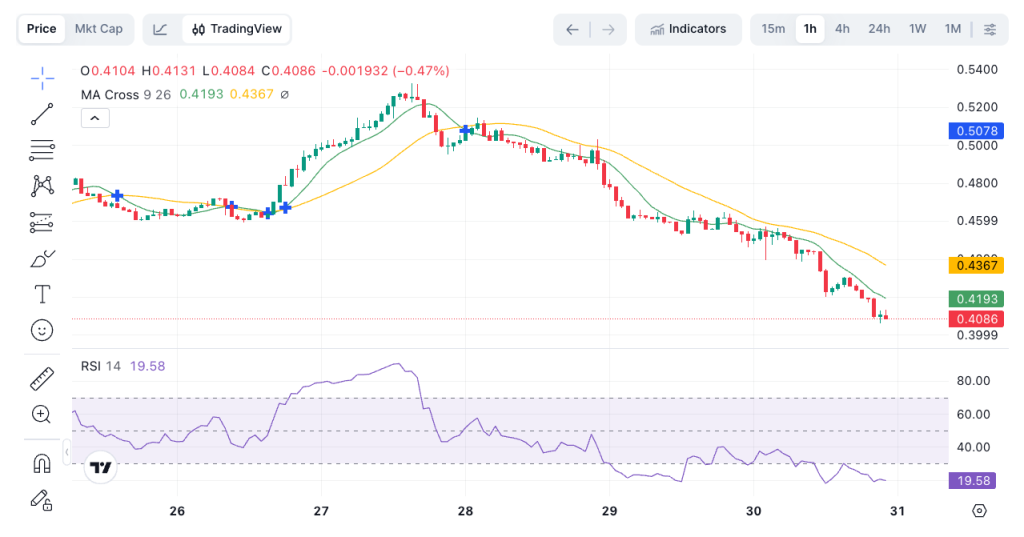
Task: Toggle magnet mode for drawings
Action: click(42, 464)
